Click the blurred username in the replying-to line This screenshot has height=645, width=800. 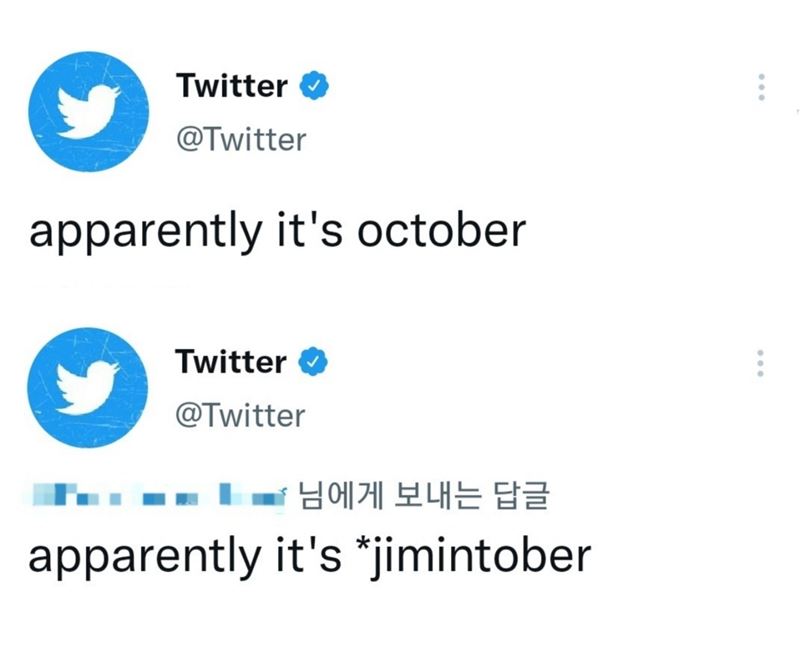point(158,494)
